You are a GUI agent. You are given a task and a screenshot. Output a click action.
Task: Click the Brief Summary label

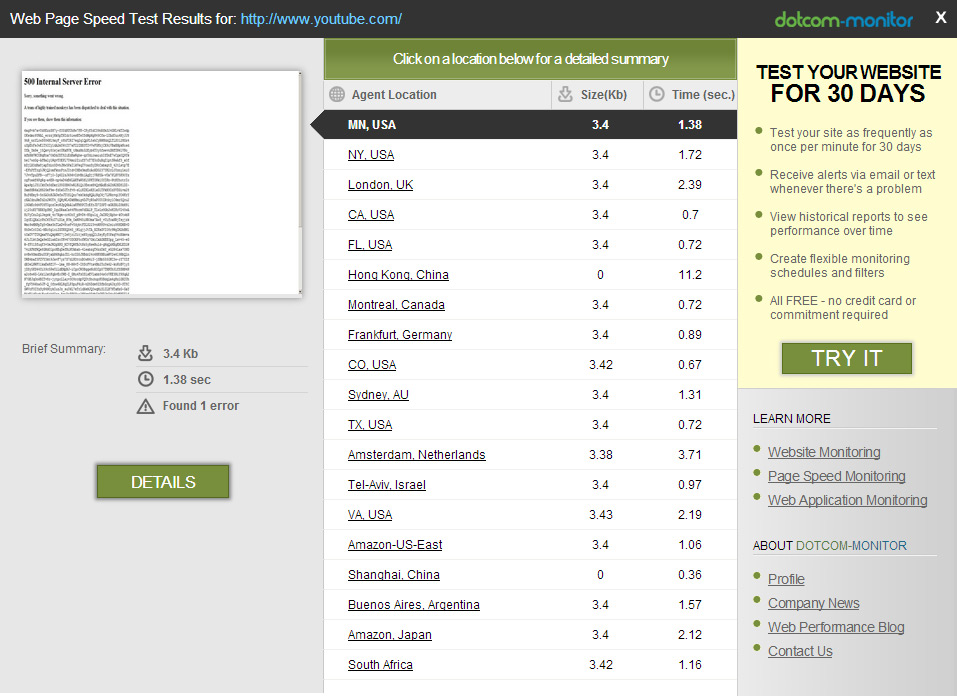point(63,349)
